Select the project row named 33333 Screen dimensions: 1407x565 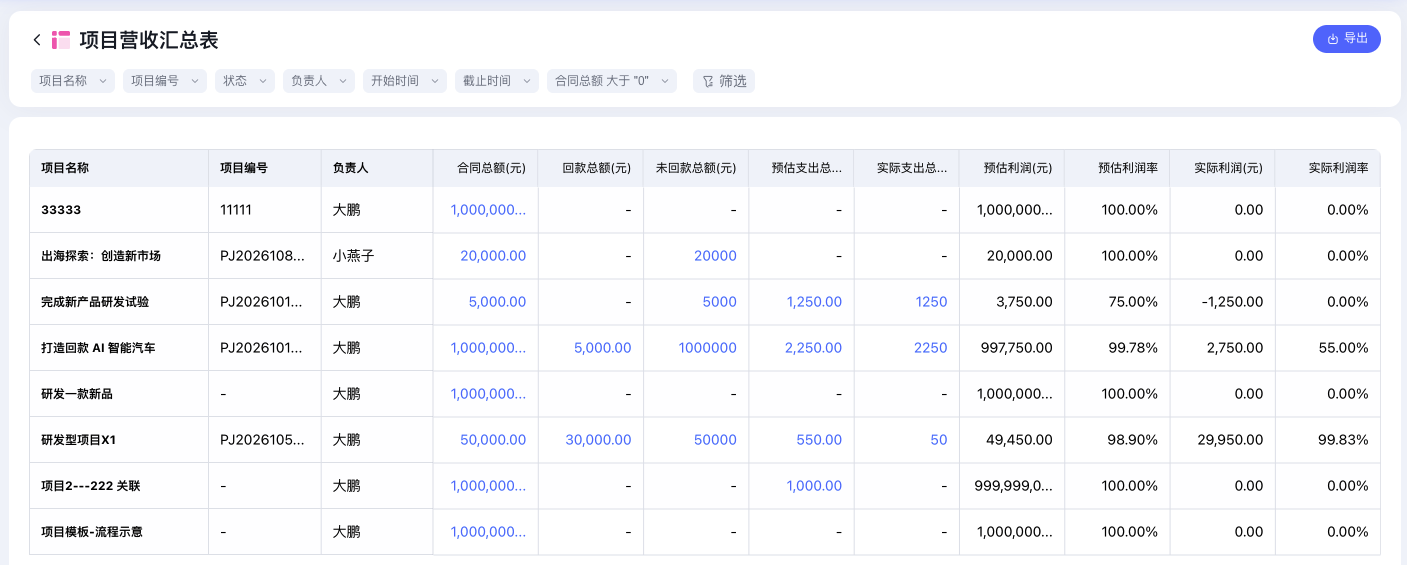[x=61, y=210]
